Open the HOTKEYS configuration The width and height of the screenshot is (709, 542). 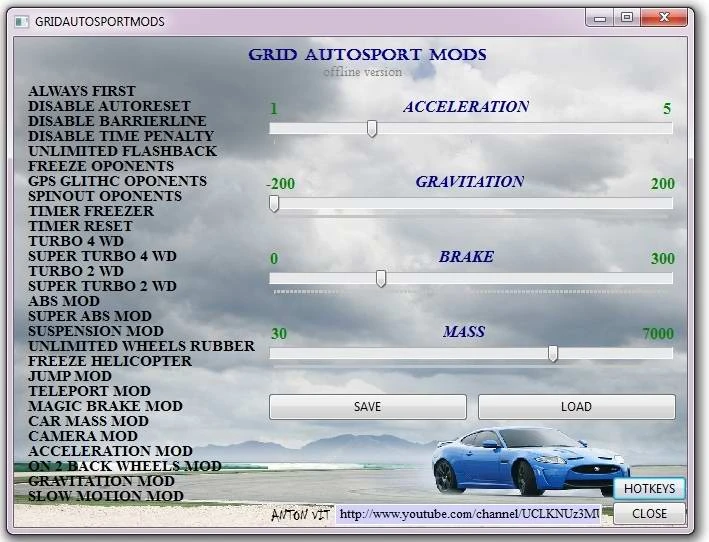click(x=649, y=488)
